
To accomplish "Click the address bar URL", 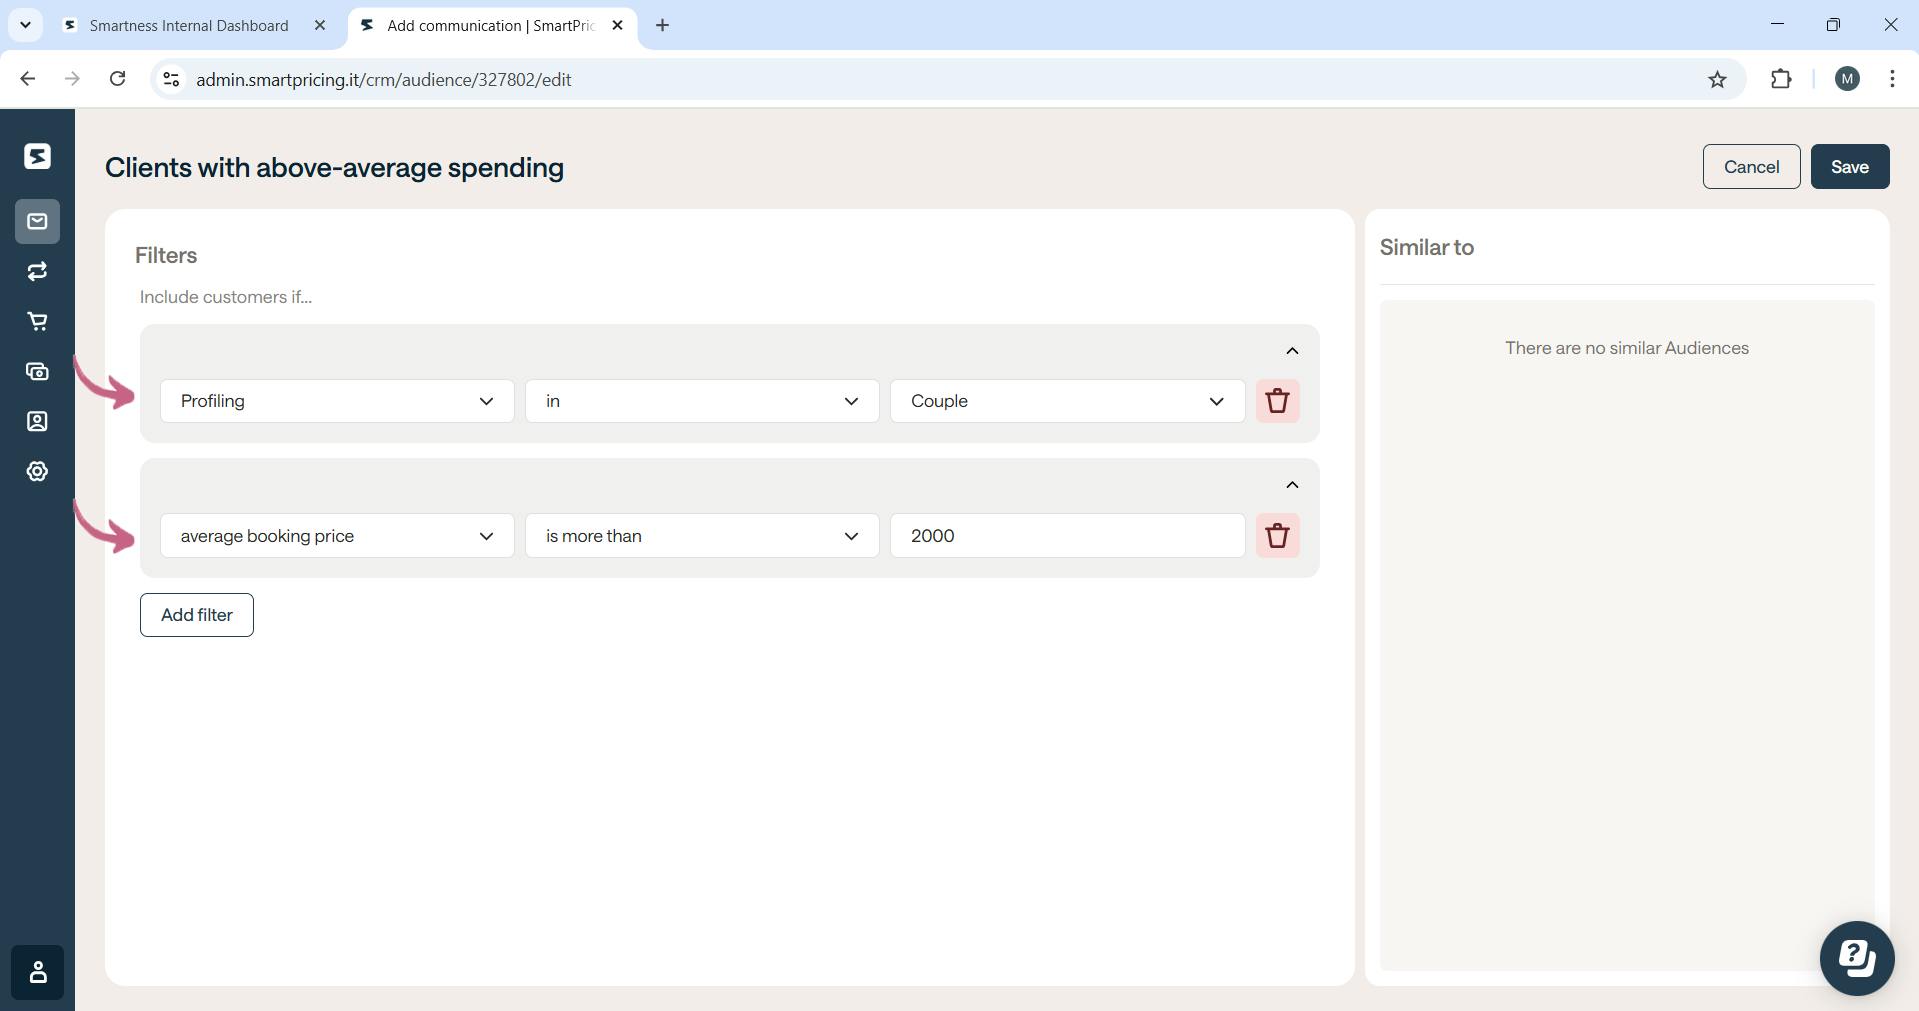I will click(384, 80).
